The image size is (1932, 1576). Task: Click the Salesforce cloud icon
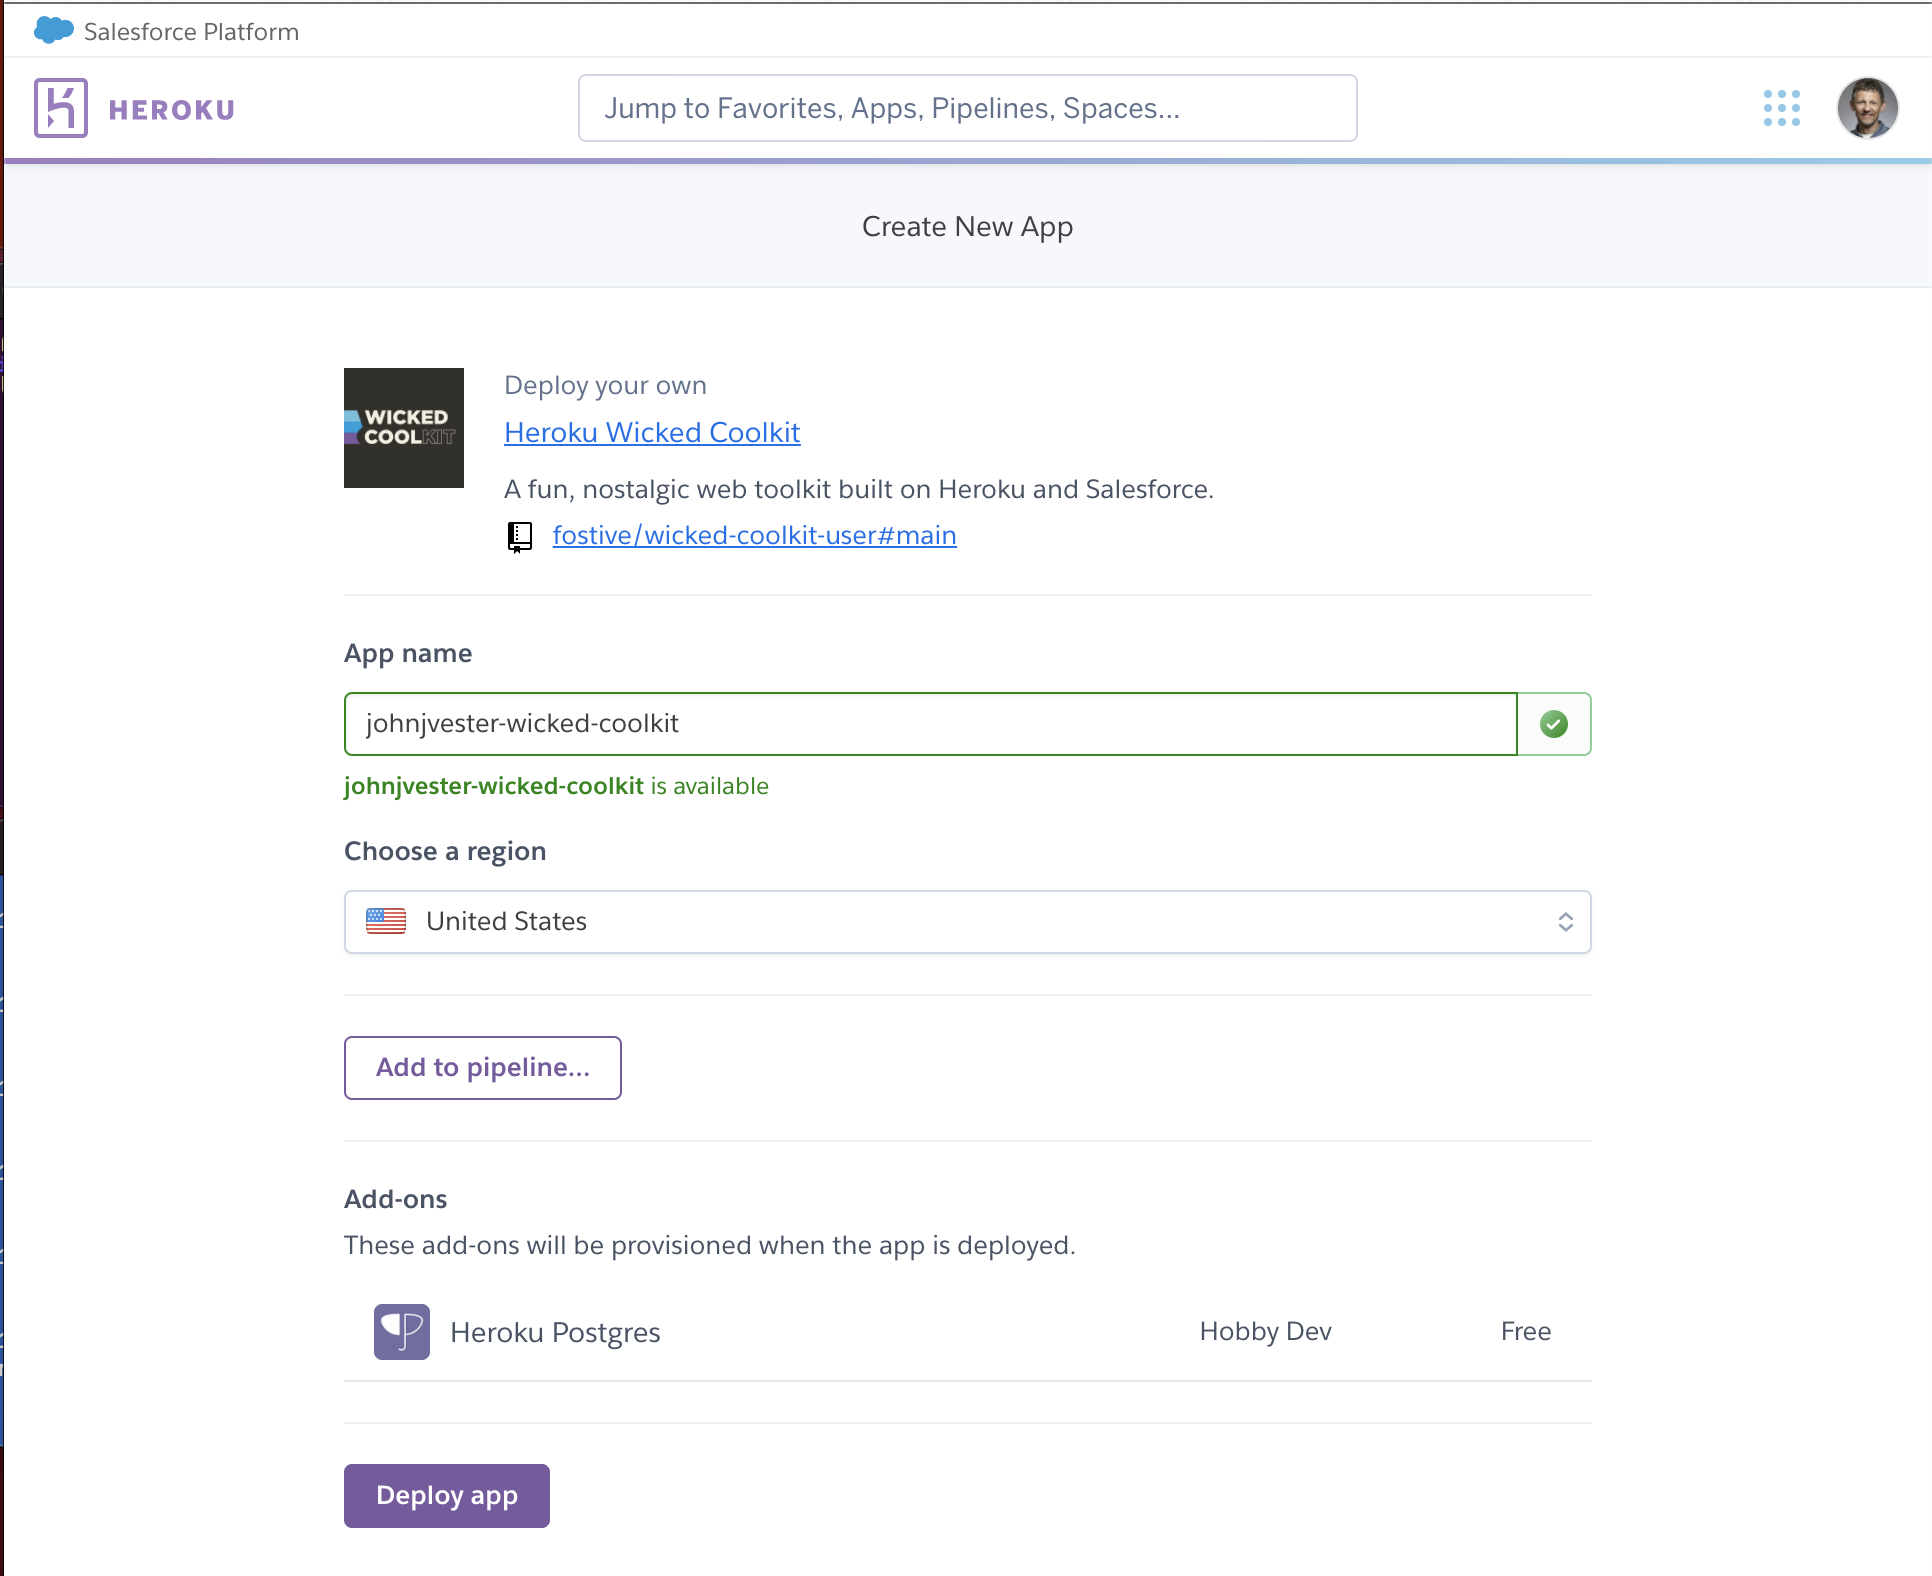point(53,31)
